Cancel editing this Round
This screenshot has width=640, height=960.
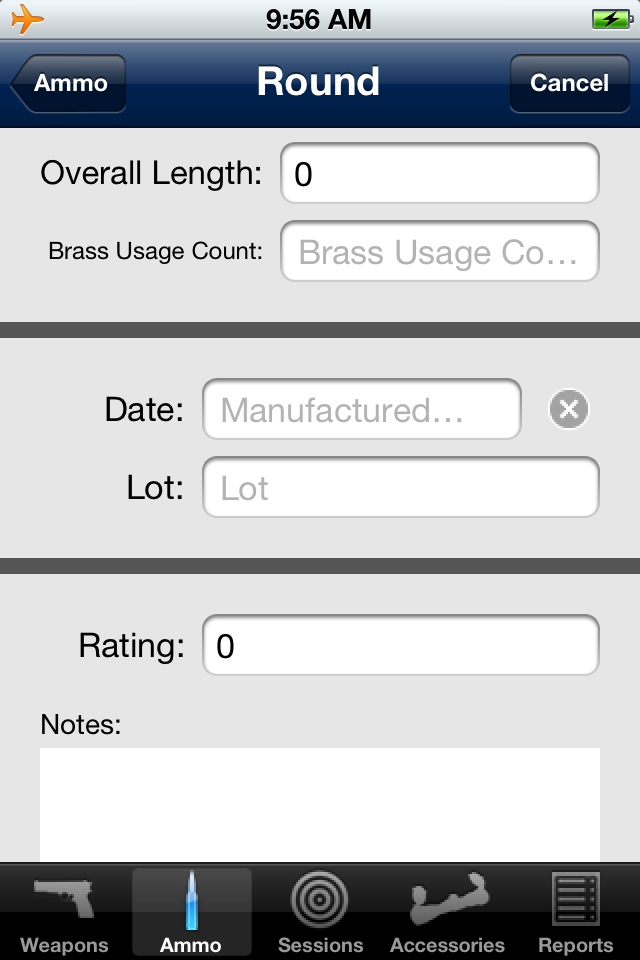click(569, 83)
